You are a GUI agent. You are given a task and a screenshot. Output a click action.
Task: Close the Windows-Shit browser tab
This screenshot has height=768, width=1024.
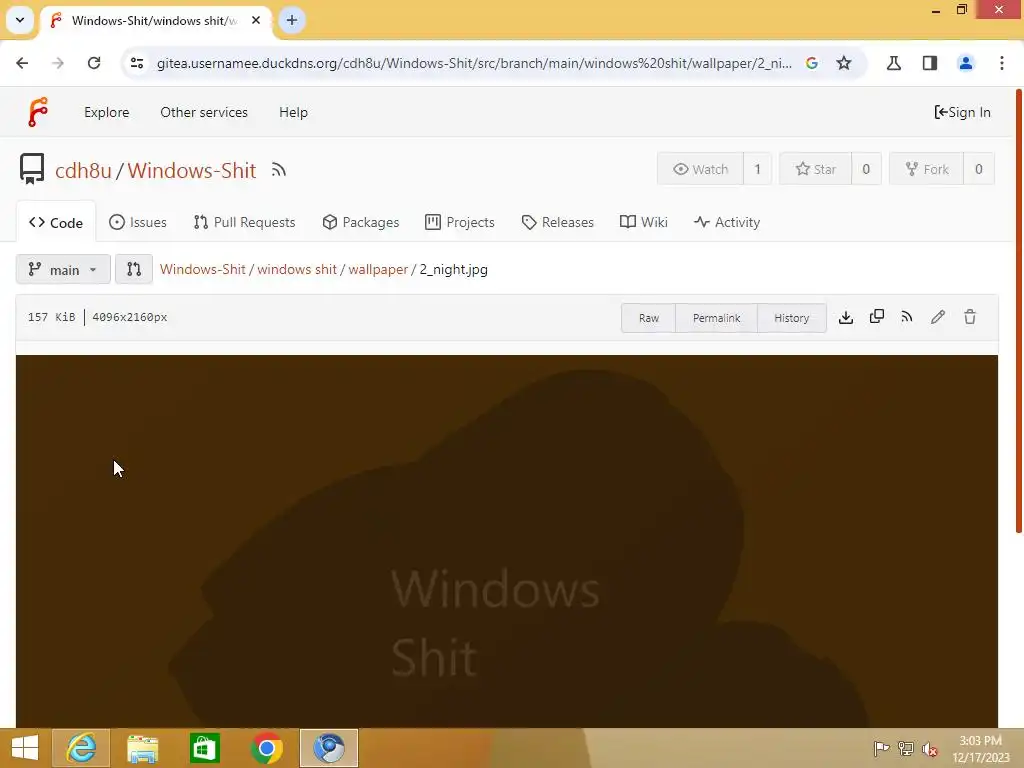[256, 20]
